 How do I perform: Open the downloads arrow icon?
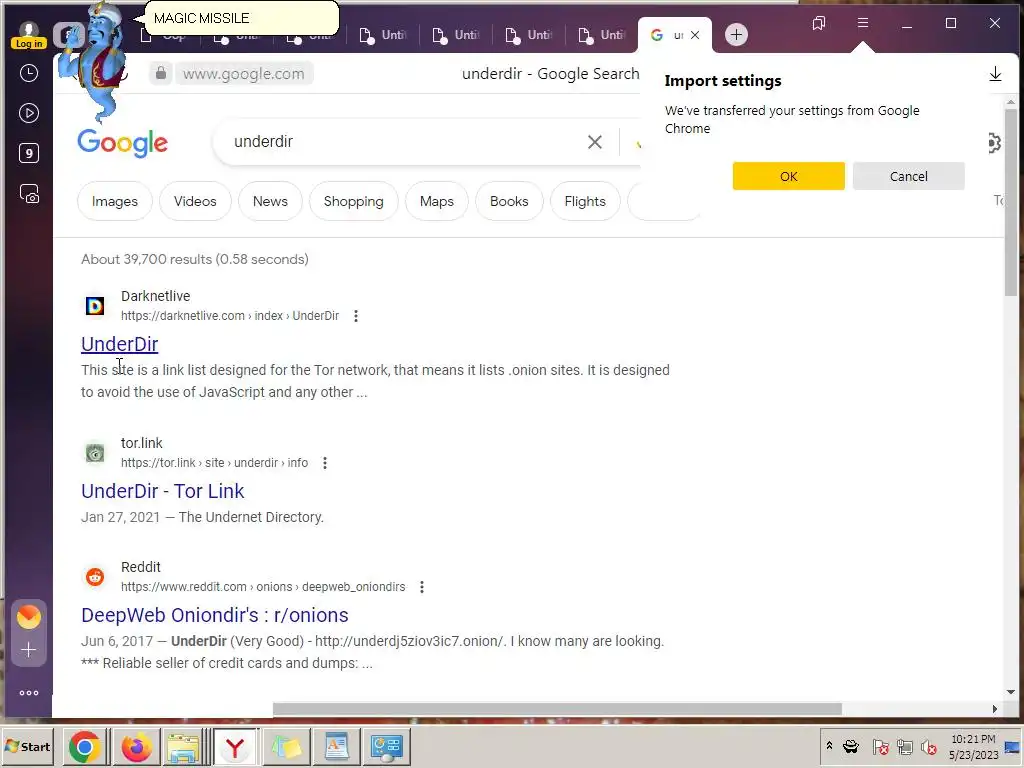[995, 73]
